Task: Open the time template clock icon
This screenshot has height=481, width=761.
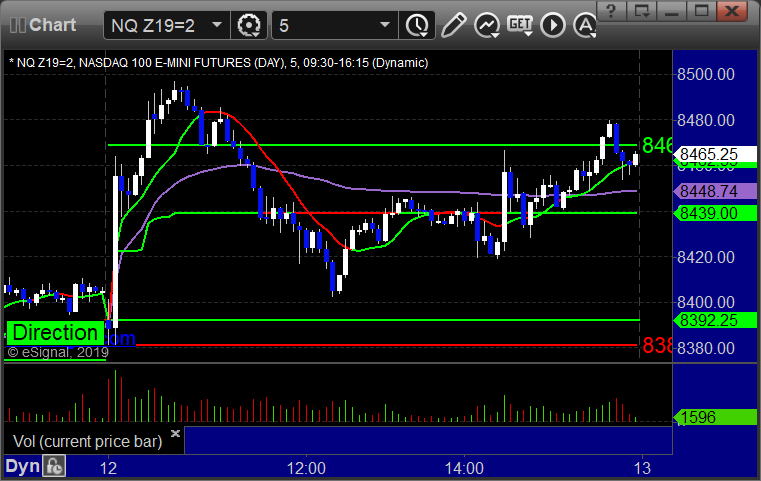Action: coord(417,25)
